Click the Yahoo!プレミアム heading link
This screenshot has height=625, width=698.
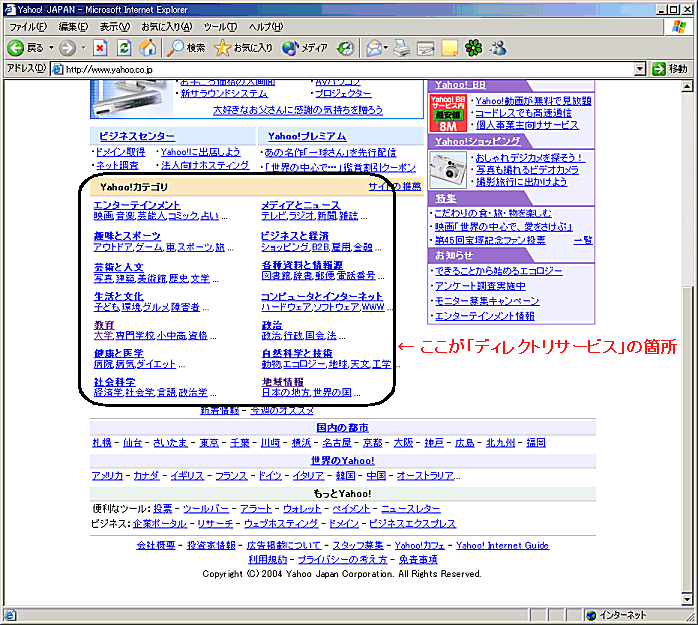pos(307,136)
